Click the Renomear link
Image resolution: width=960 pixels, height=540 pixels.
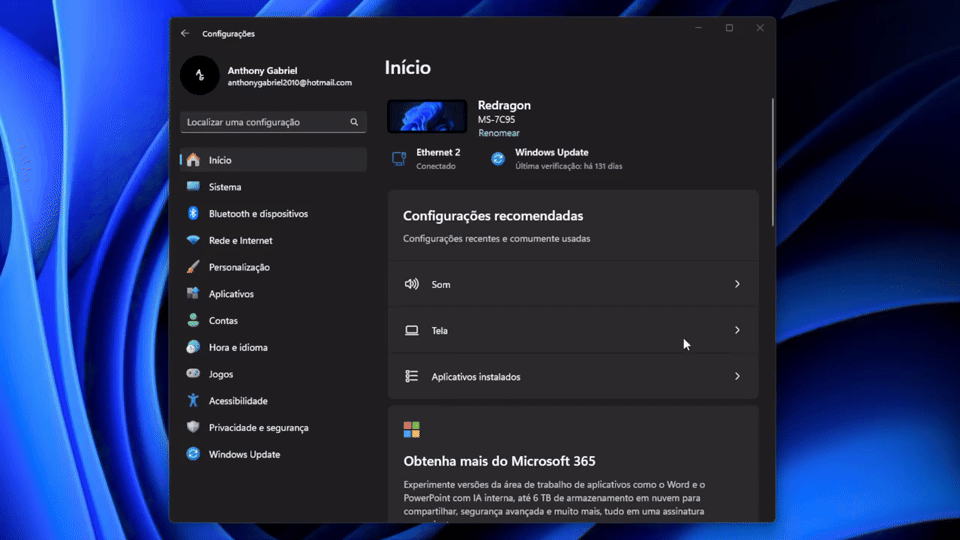click(498, 133)
